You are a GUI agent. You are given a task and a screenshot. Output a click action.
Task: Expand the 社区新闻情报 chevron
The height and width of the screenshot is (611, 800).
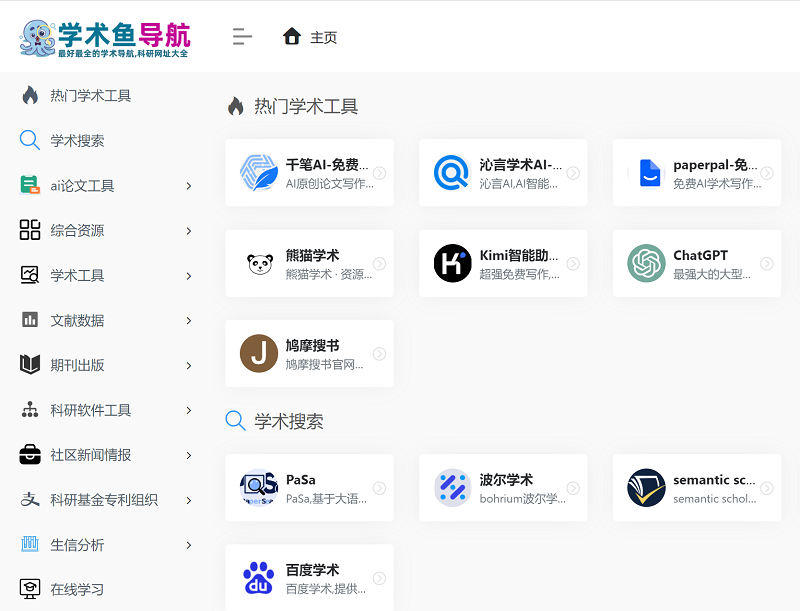point(189,455)
